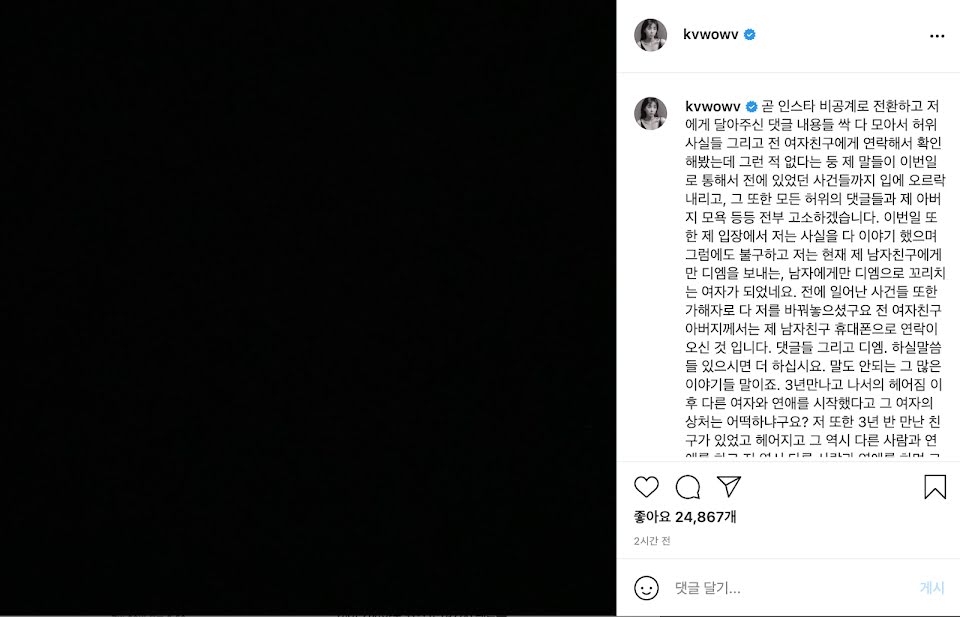Click the 24,867 like count number

pyautogui.click(x=699, y=517)
